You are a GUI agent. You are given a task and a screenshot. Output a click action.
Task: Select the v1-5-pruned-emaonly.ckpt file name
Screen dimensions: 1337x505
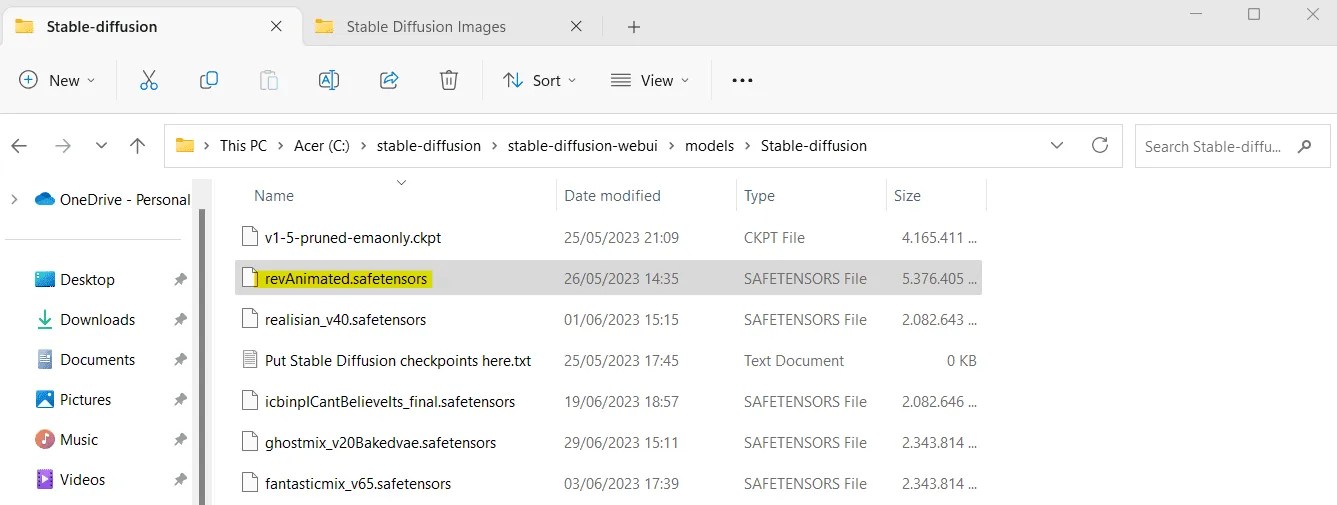(x=353, y=238)
